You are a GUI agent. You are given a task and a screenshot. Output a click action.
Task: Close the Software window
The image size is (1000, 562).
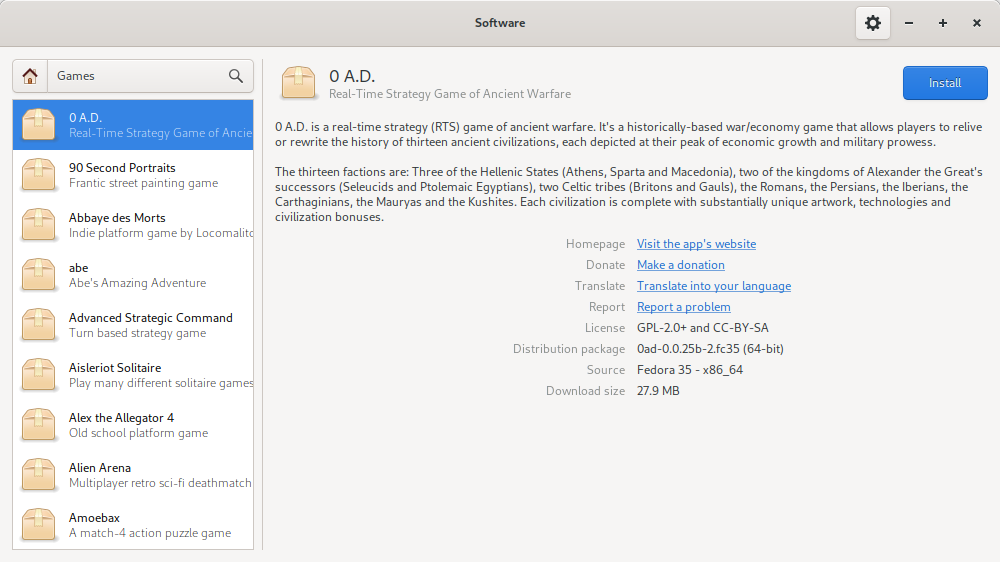(x=976, y=23)
